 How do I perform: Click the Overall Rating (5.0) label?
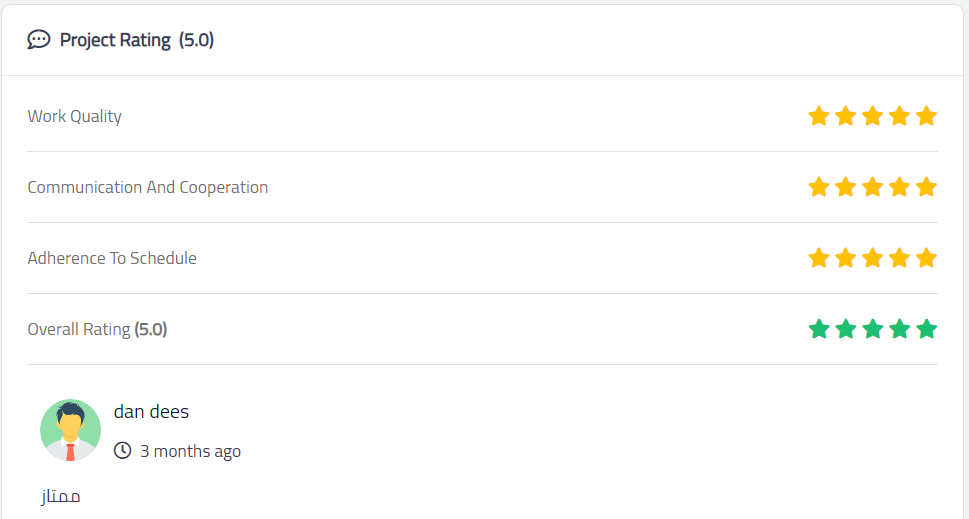point(97,329)
